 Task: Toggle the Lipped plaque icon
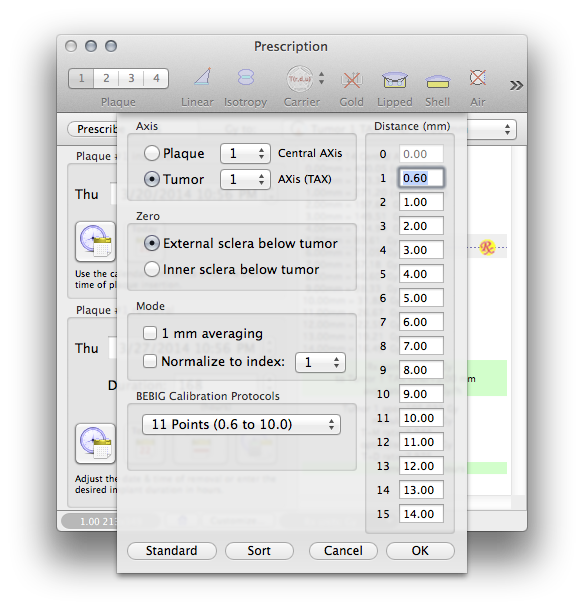(x=395, y=80)
